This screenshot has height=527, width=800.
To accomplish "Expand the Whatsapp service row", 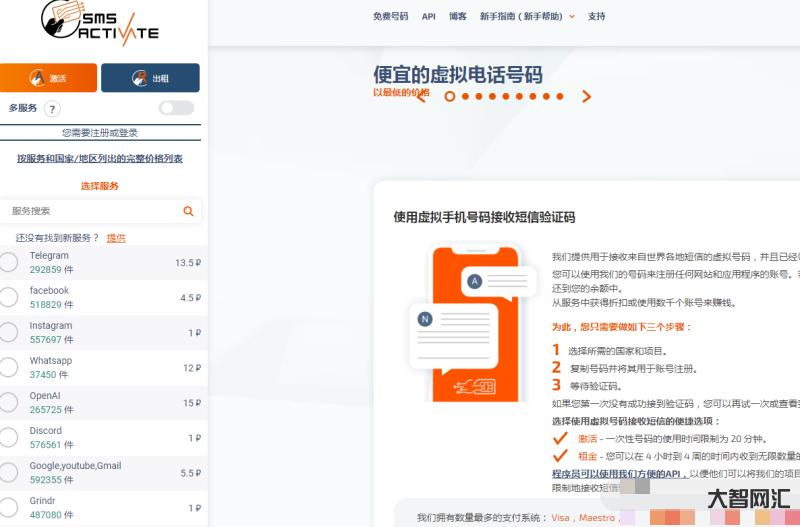I will click(x=100, y=368).
